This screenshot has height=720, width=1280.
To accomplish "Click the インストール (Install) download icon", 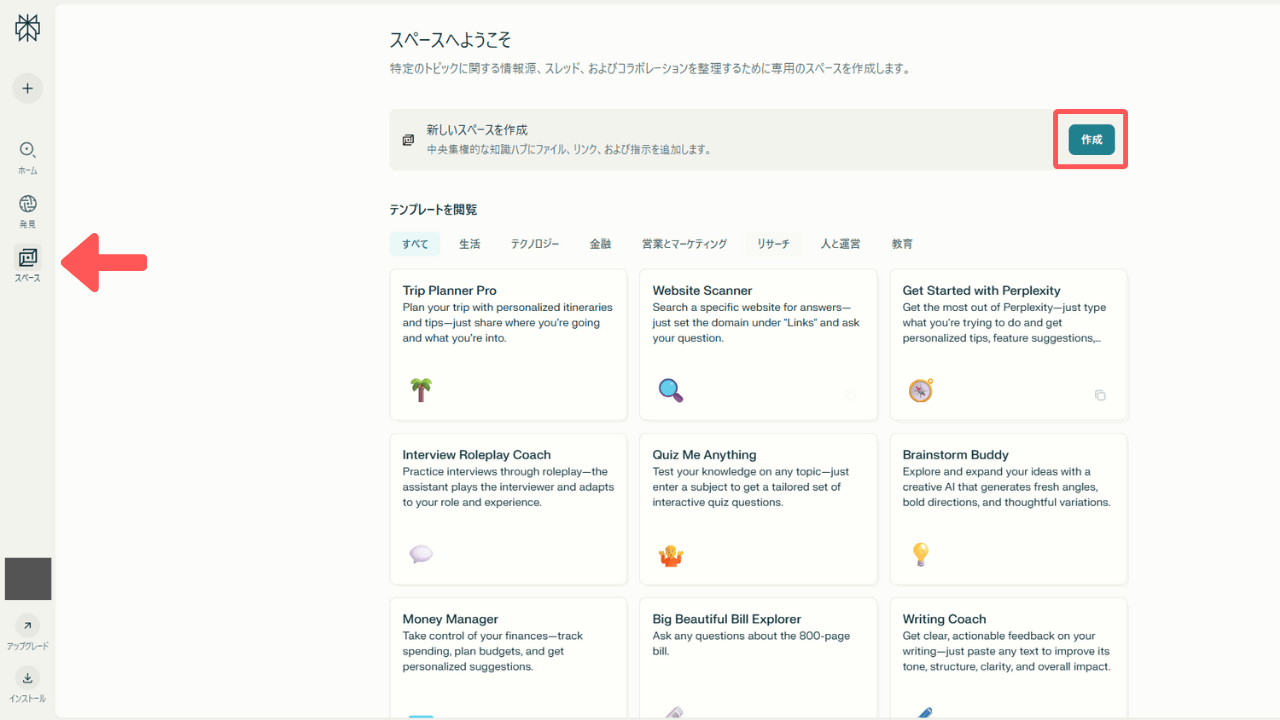I will 27,678.
